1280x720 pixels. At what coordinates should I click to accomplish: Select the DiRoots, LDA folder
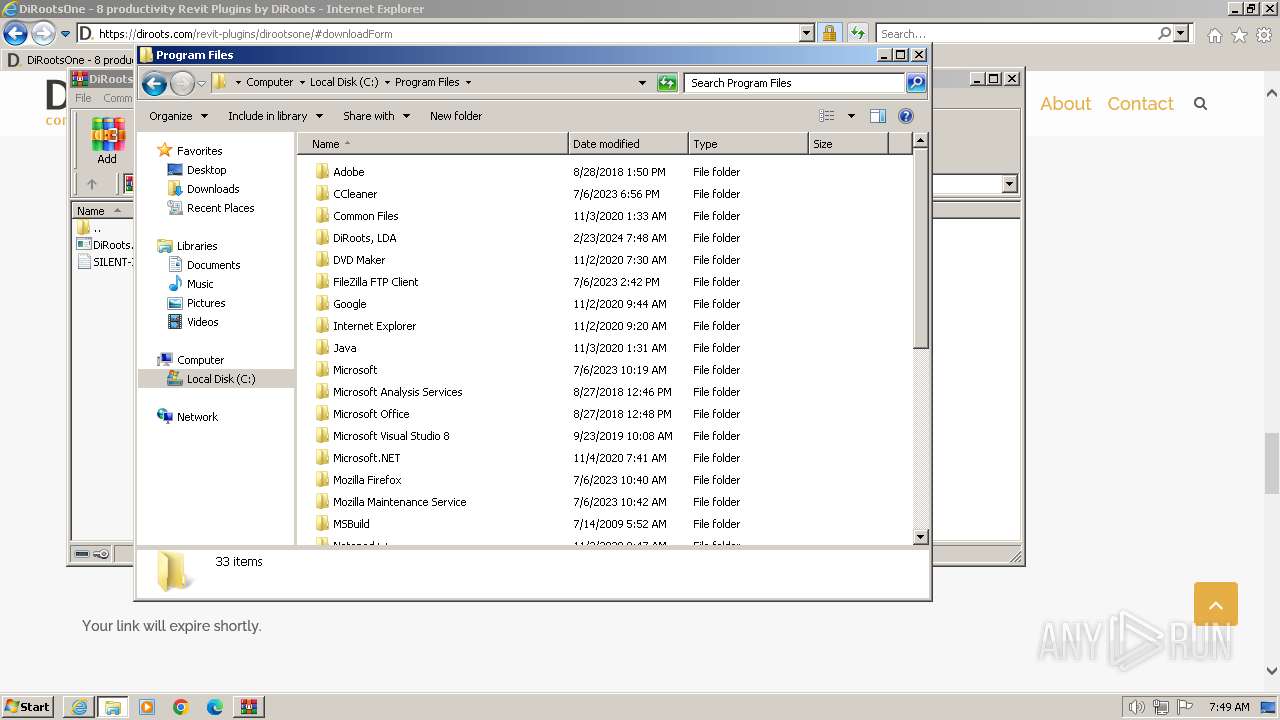point(364,238)
